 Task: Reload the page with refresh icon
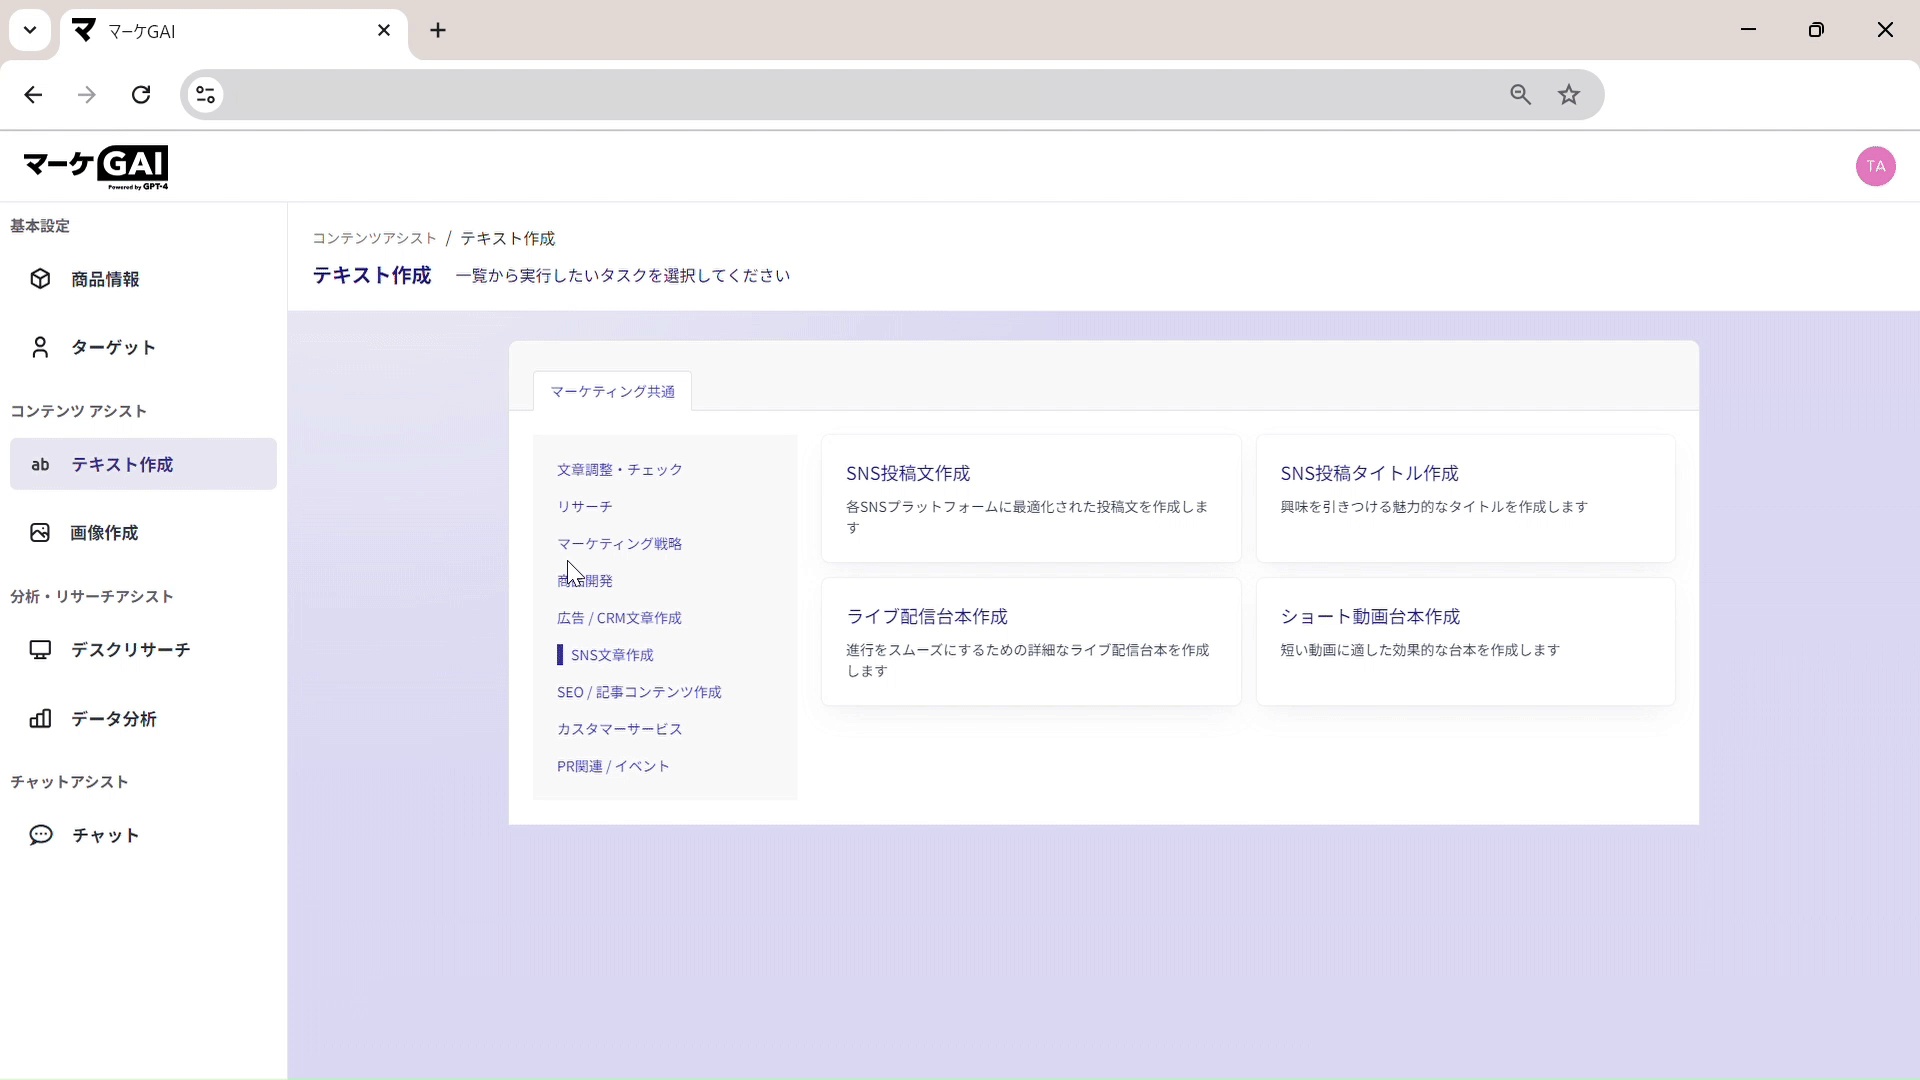tap(141, 95)
